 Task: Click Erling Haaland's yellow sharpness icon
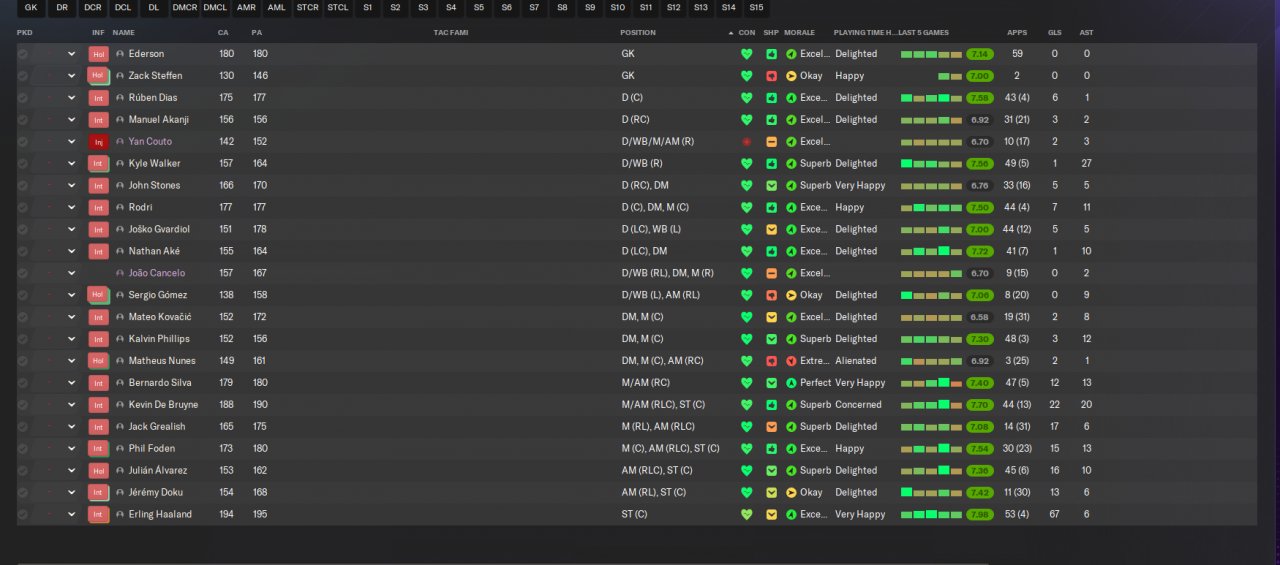pyautogui.click(x=771, y=515)
